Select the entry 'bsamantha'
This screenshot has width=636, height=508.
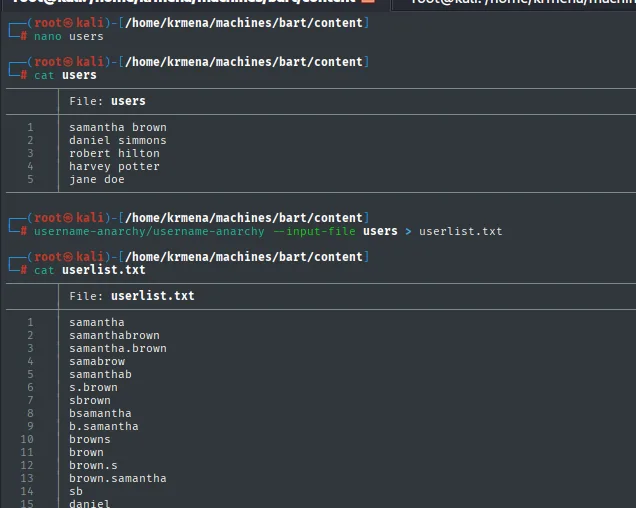pos(100,413)
